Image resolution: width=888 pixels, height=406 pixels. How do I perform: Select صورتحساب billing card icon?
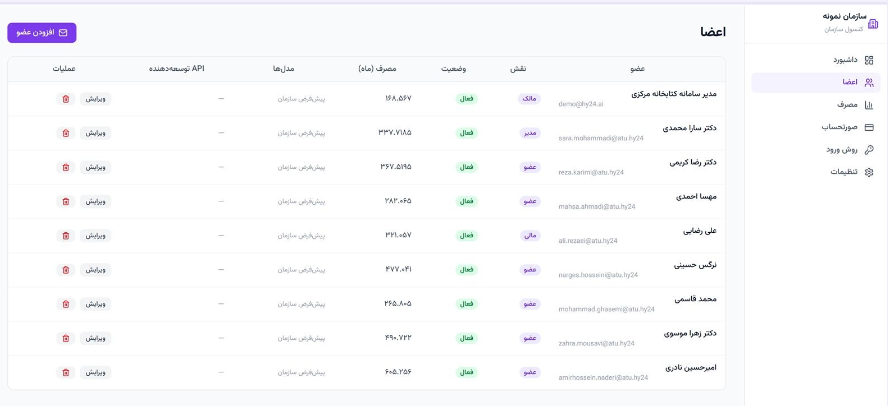[869, 127]
